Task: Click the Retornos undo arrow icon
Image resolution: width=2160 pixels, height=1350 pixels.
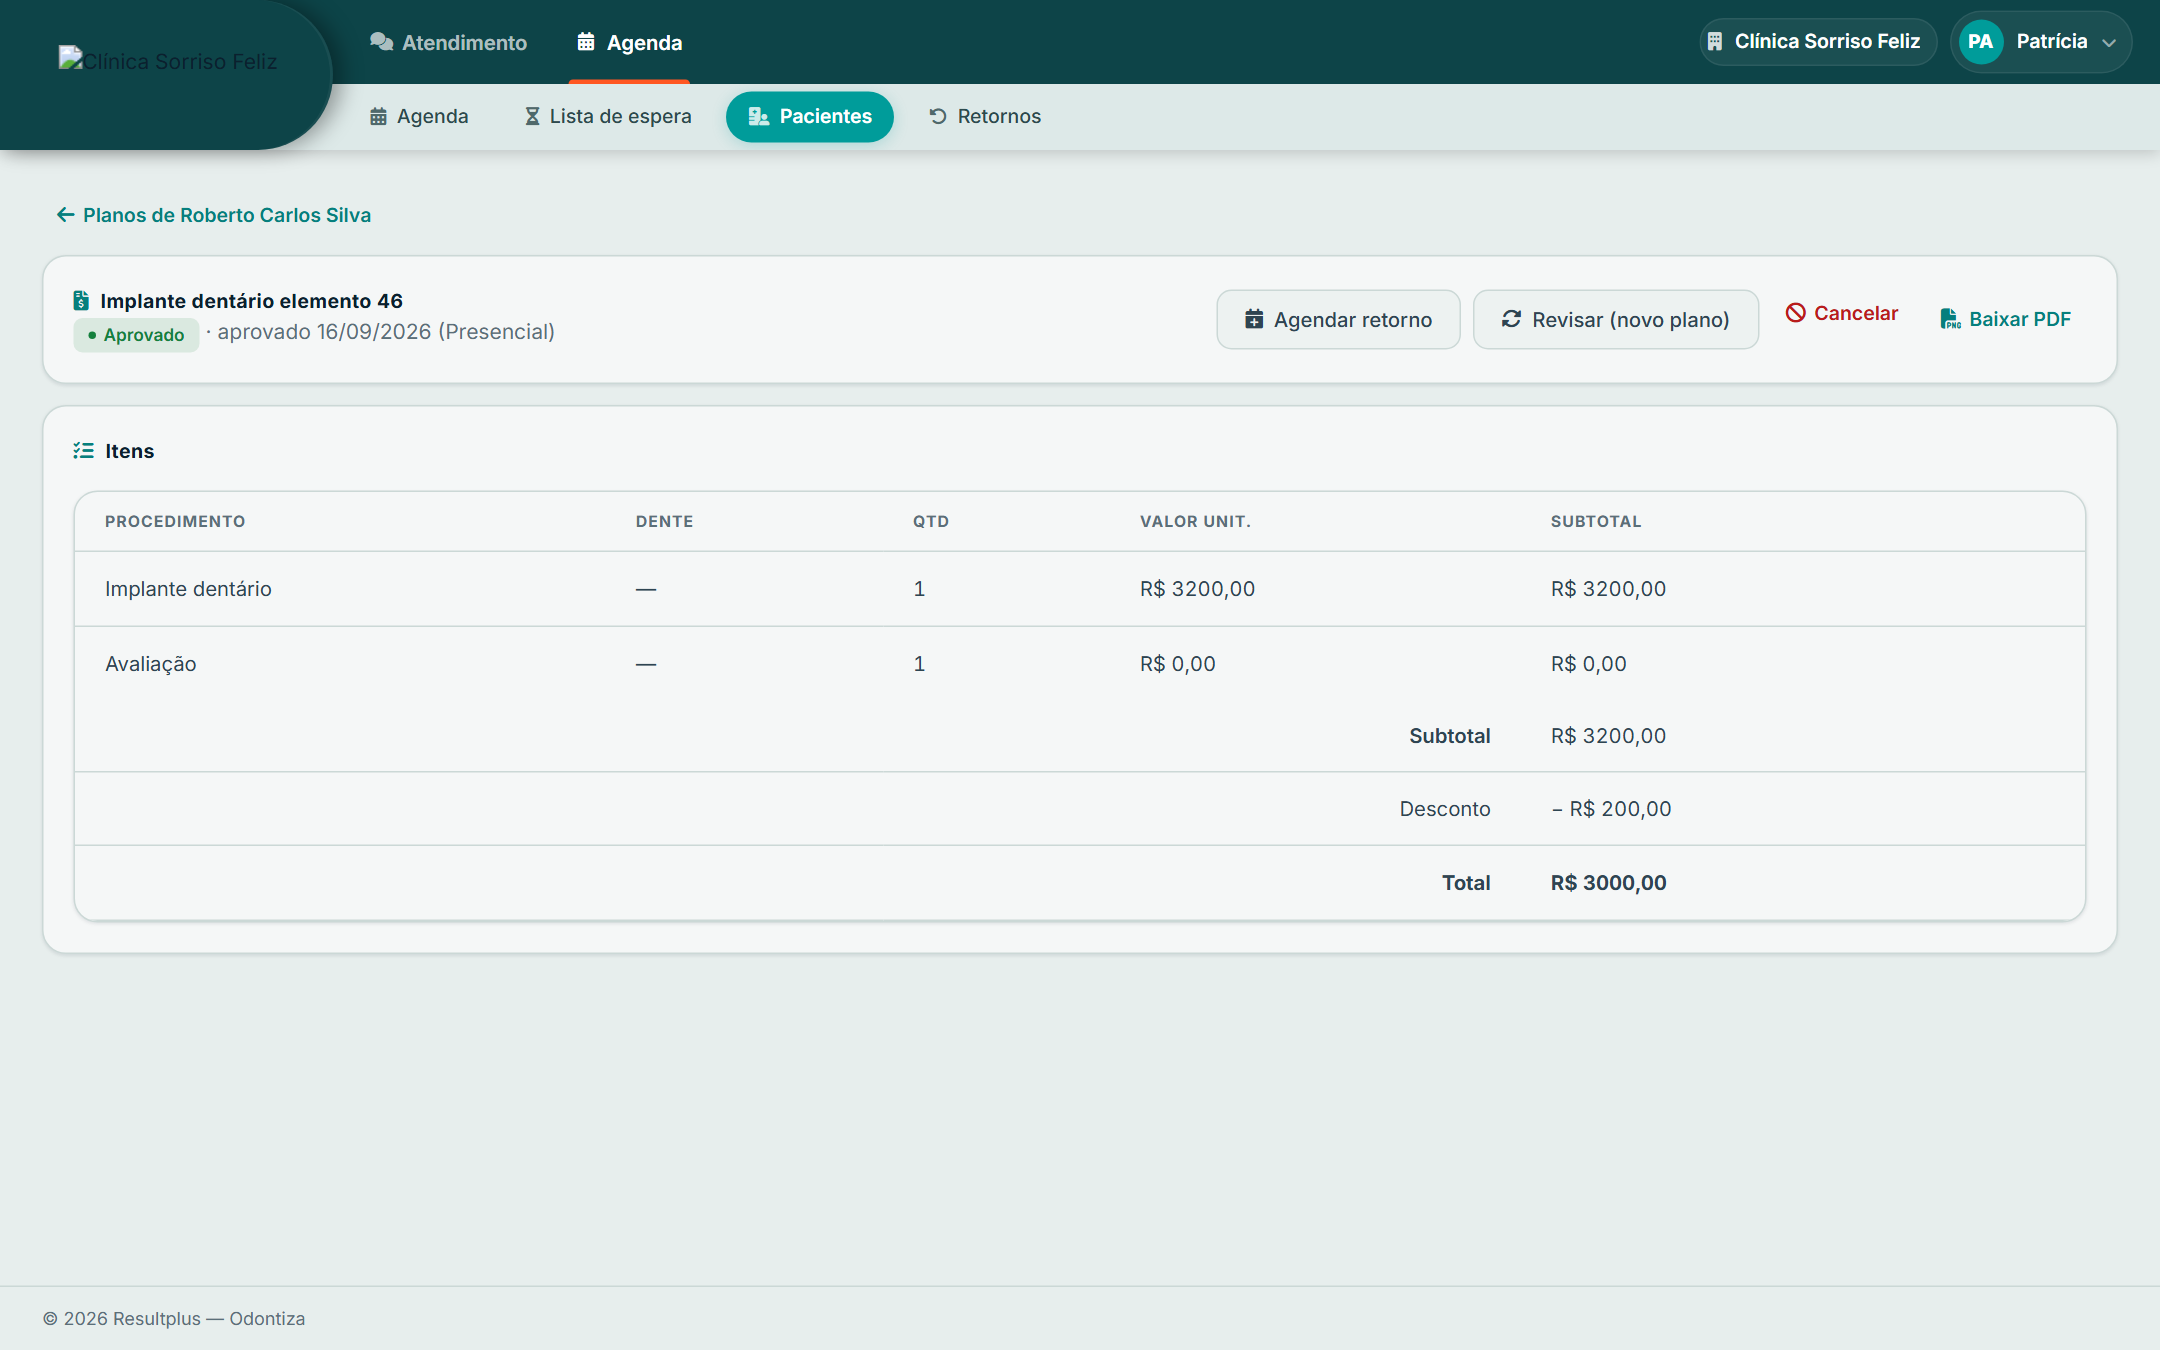Action: (x=938, y=116)
